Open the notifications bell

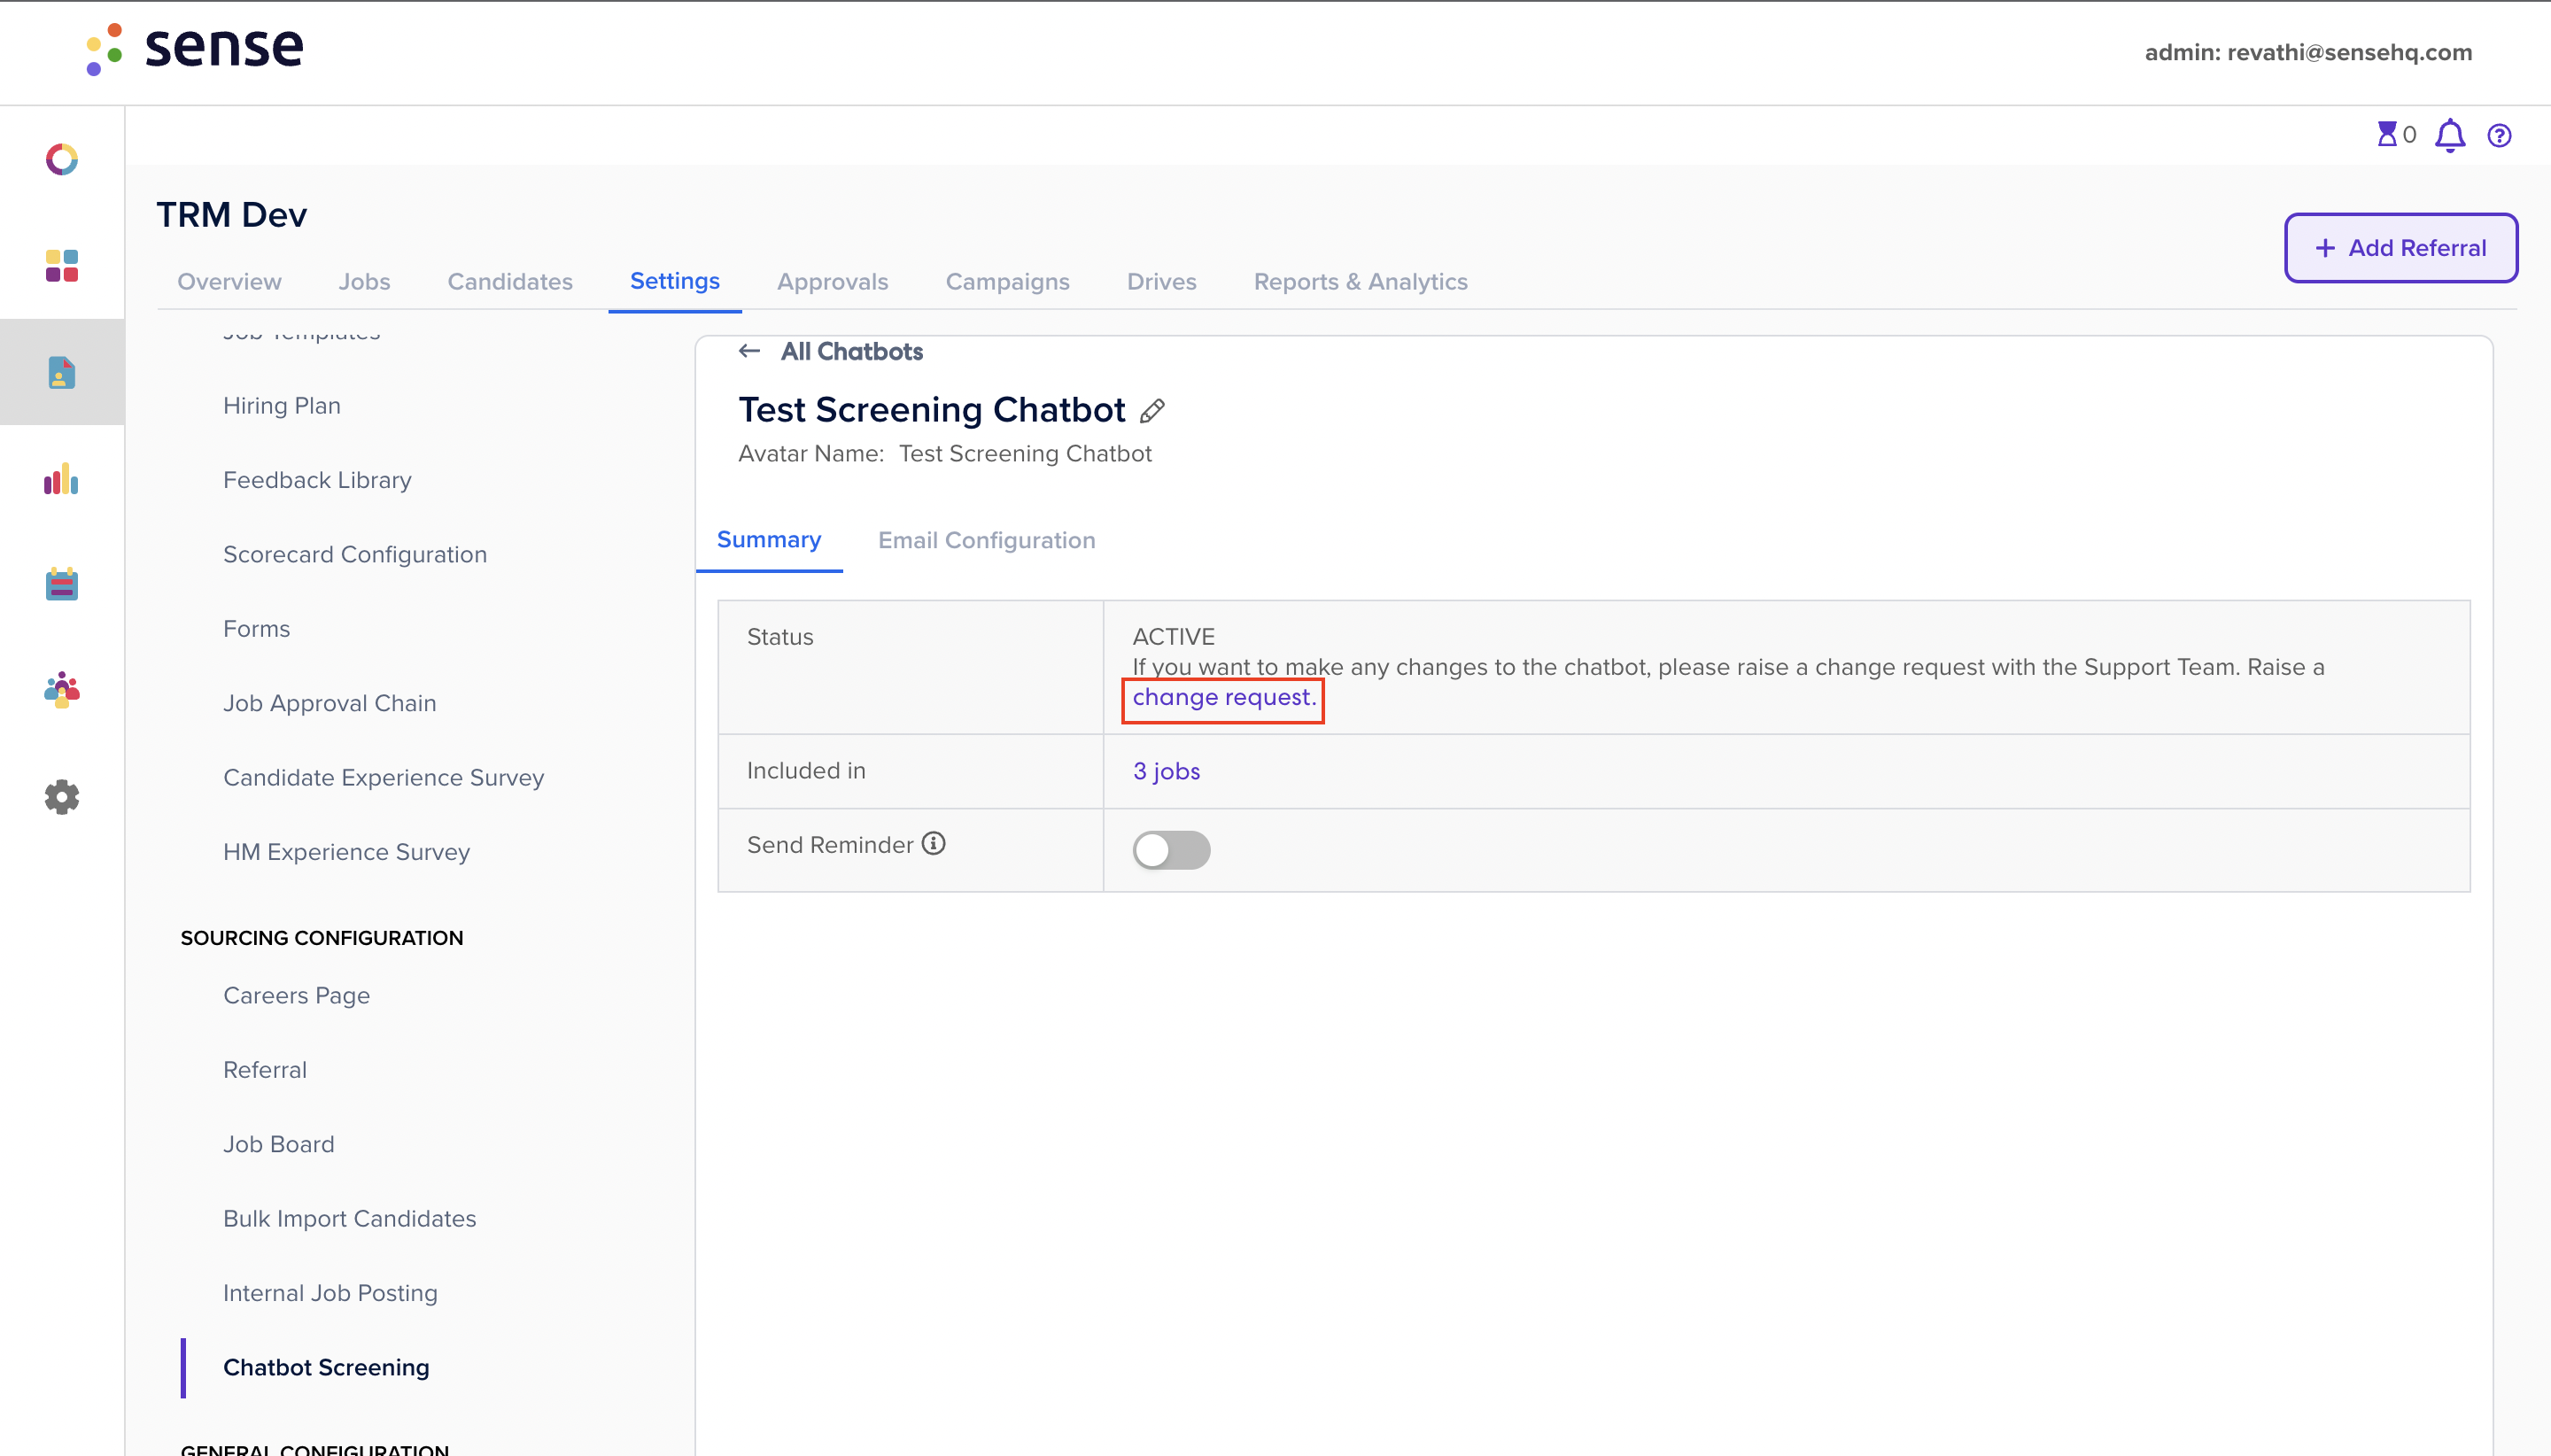click(2450, 135)
